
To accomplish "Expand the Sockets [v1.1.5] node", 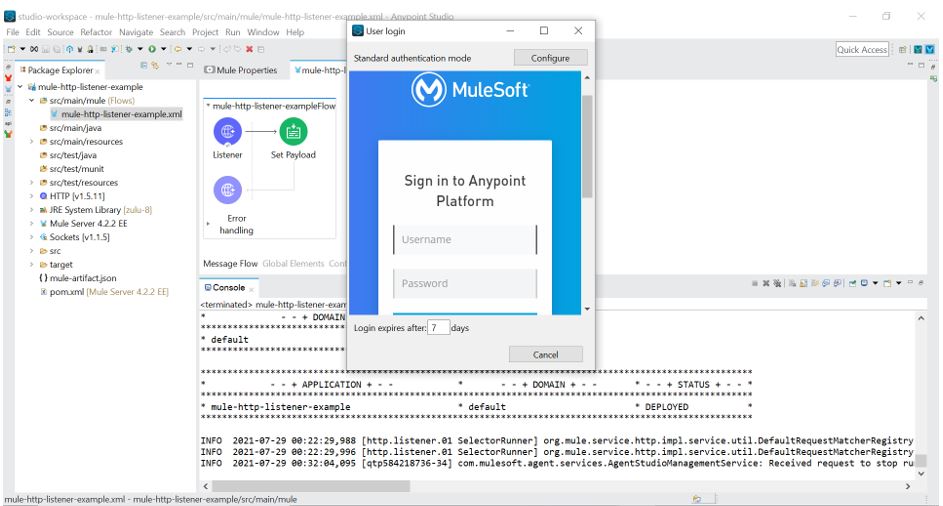I will point(31,237).
